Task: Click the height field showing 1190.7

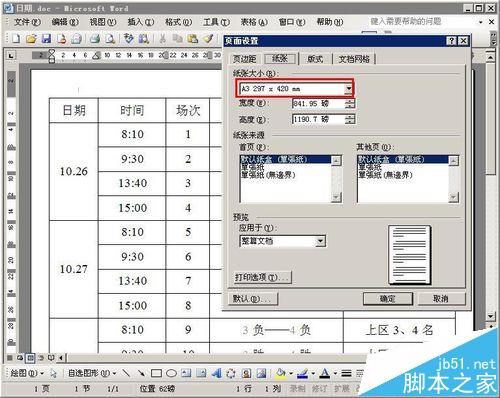Action: [x=319, y=119]
